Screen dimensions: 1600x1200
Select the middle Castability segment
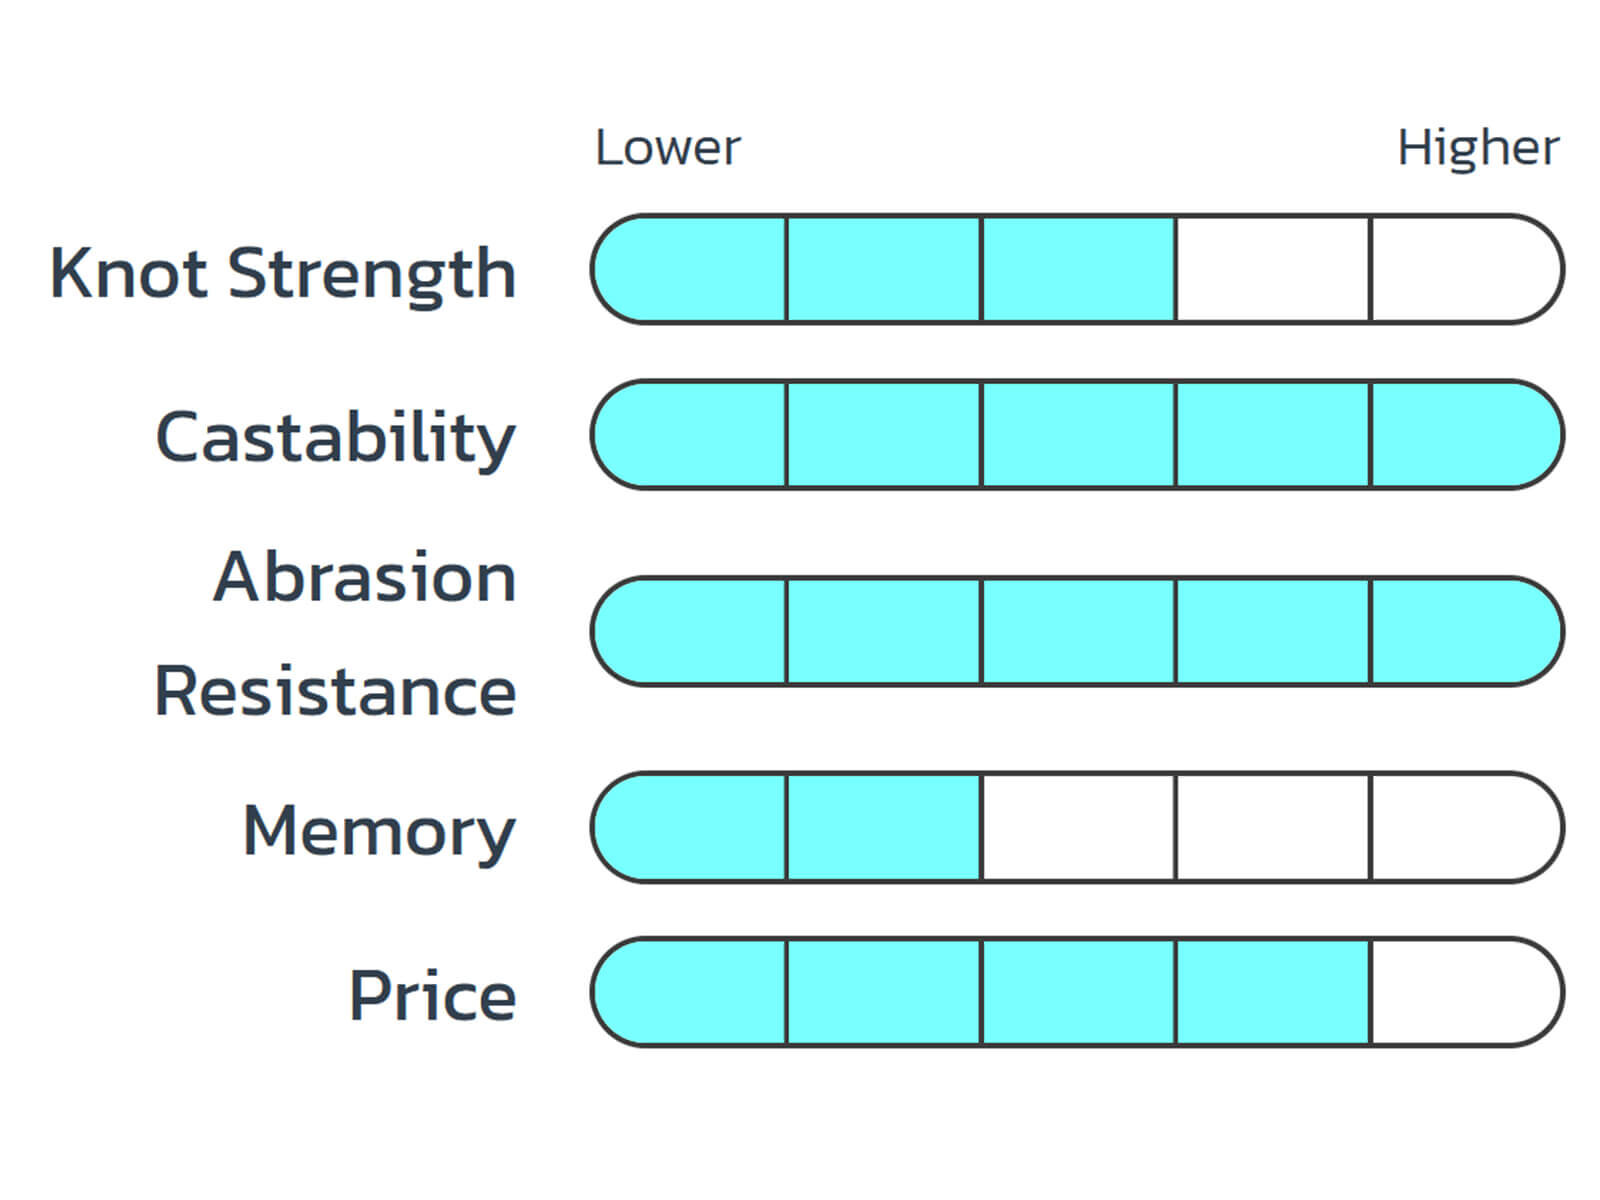1079,435
